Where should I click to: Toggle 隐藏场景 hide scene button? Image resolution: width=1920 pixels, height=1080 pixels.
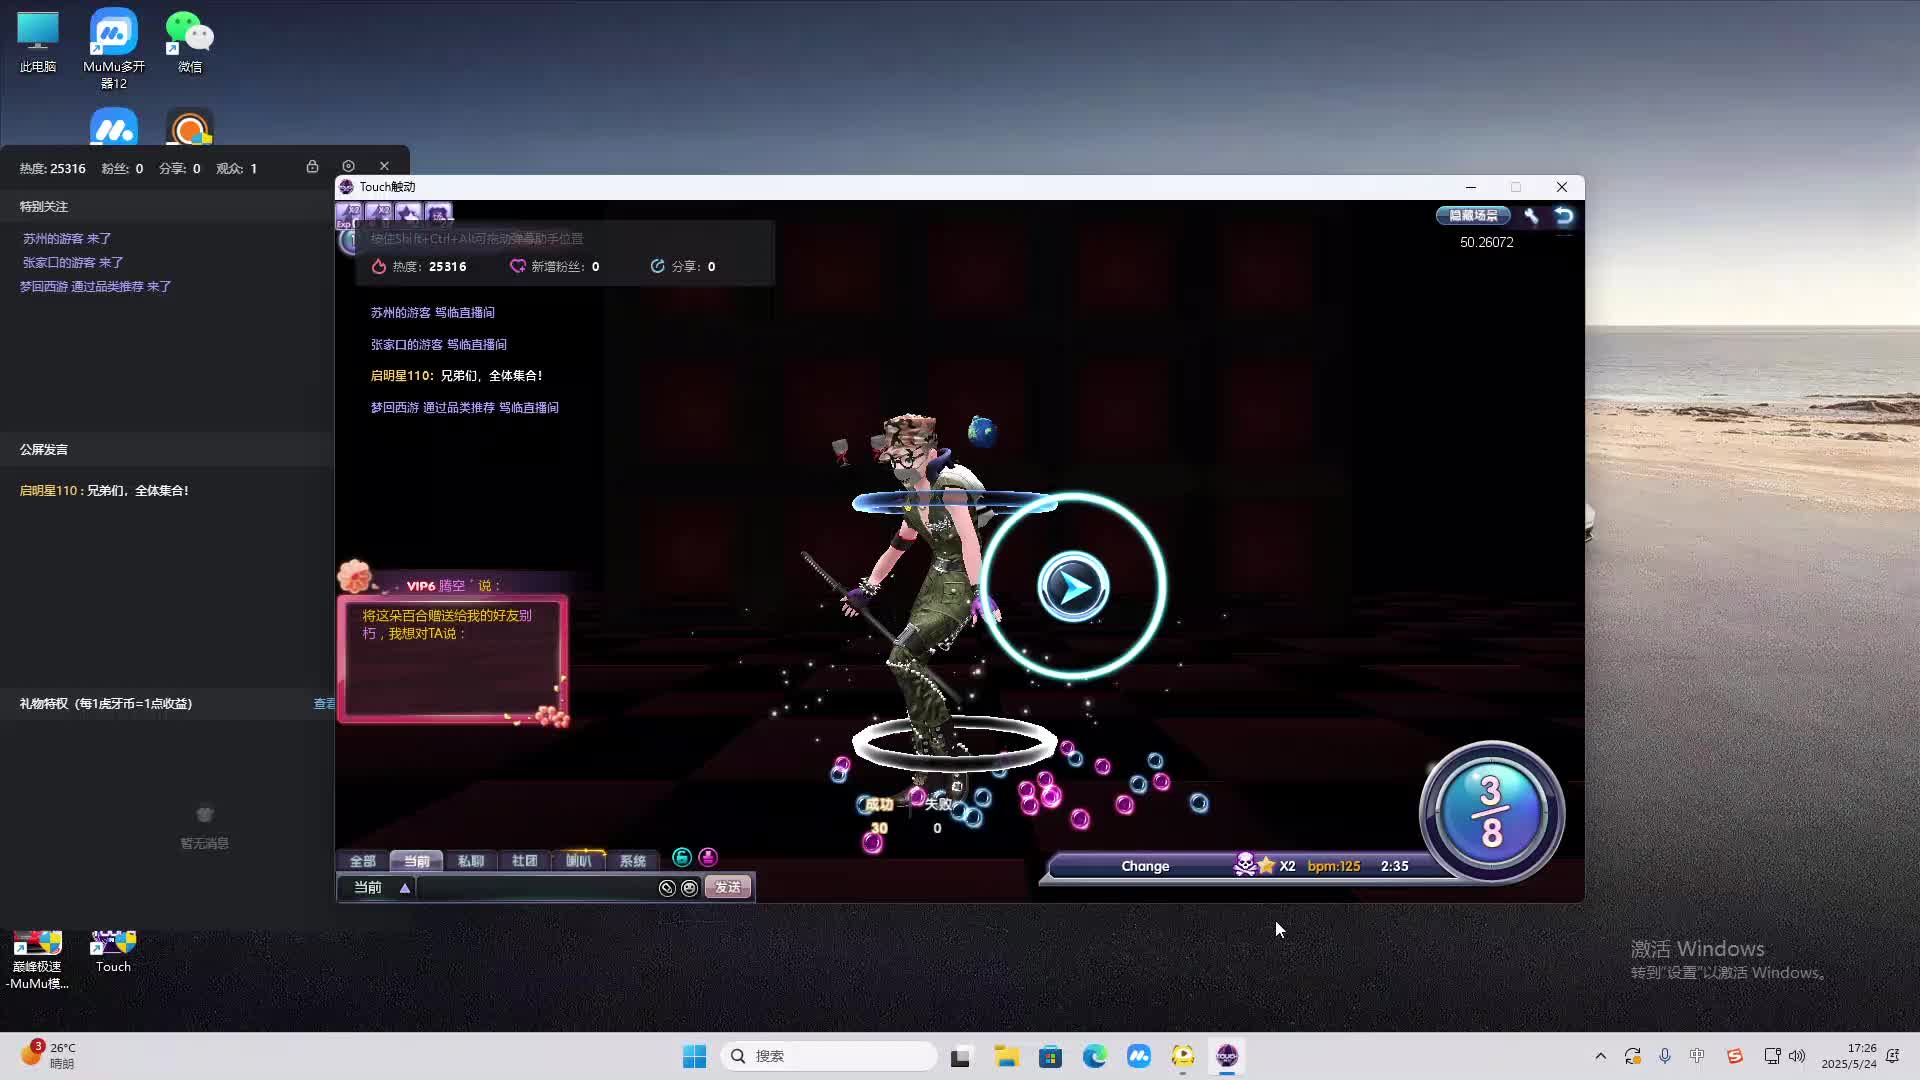1472,216
